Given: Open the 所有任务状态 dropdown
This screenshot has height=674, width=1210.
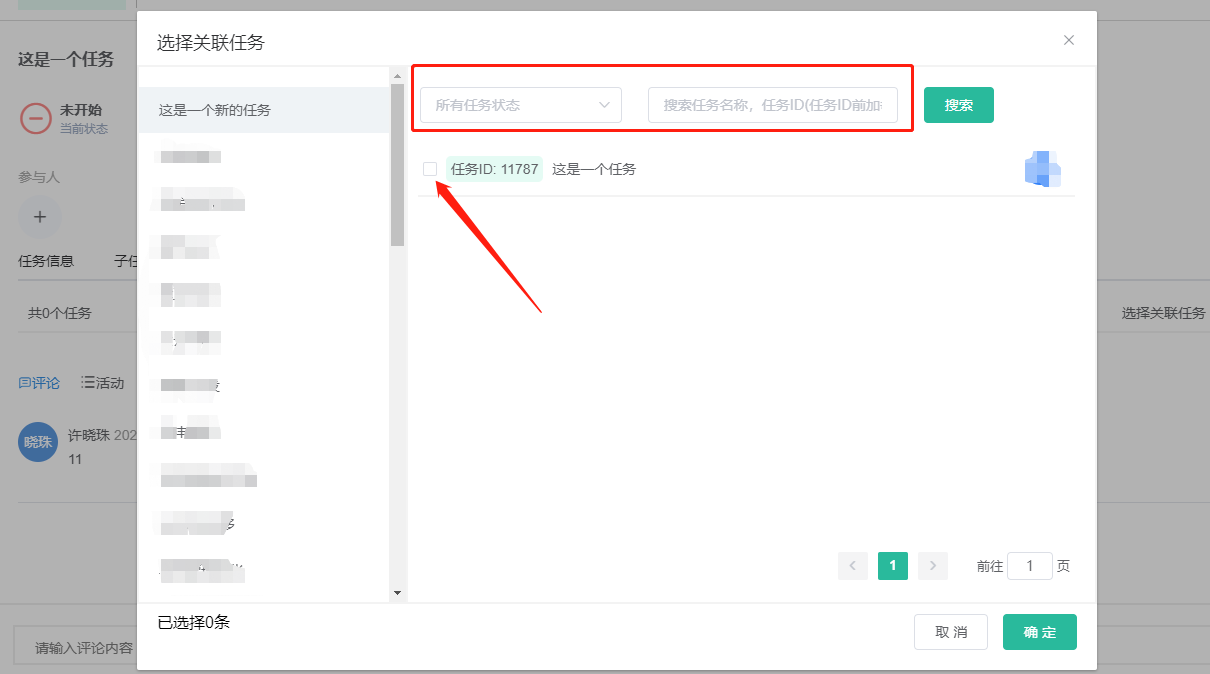Looking at the screenshot, I should 521,105.
